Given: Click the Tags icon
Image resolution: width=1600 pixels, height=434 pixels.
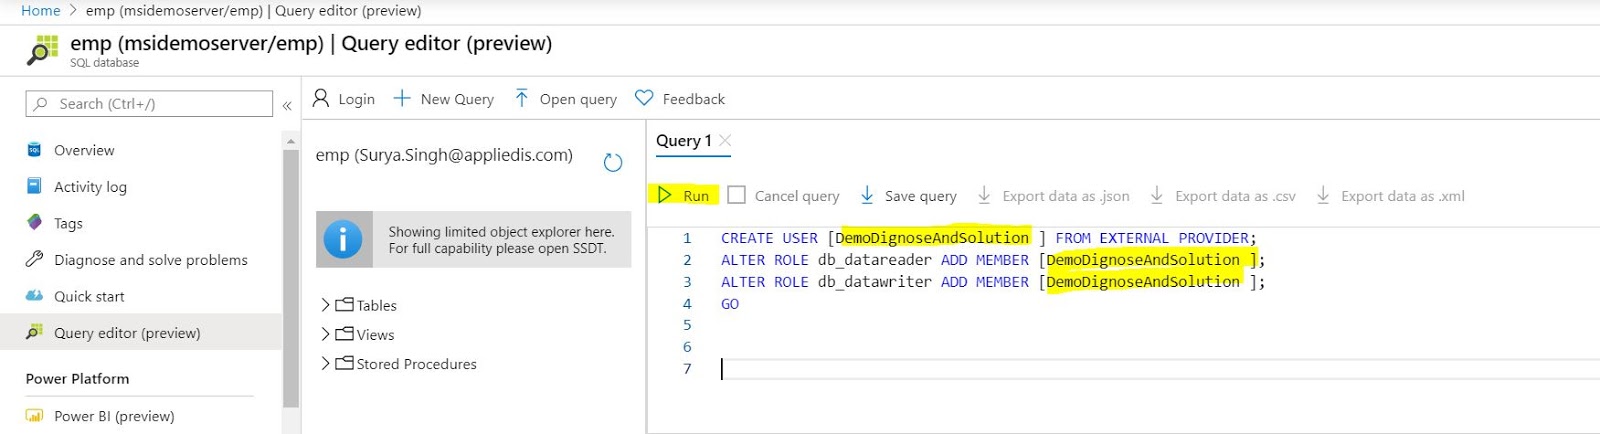Looking at the screenshot, I should 34,222.
